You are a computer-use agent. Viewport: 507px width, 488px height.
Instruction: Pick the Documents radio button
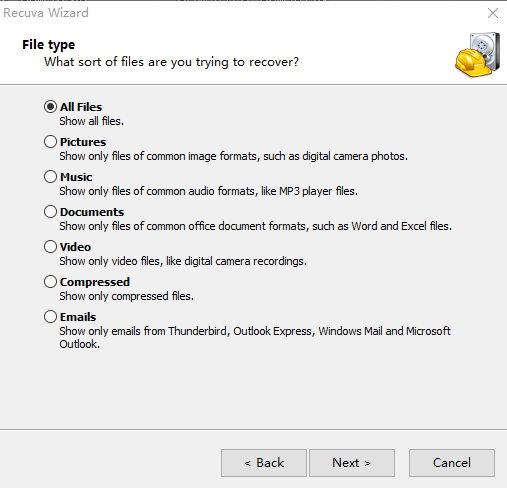coord(50,212)
